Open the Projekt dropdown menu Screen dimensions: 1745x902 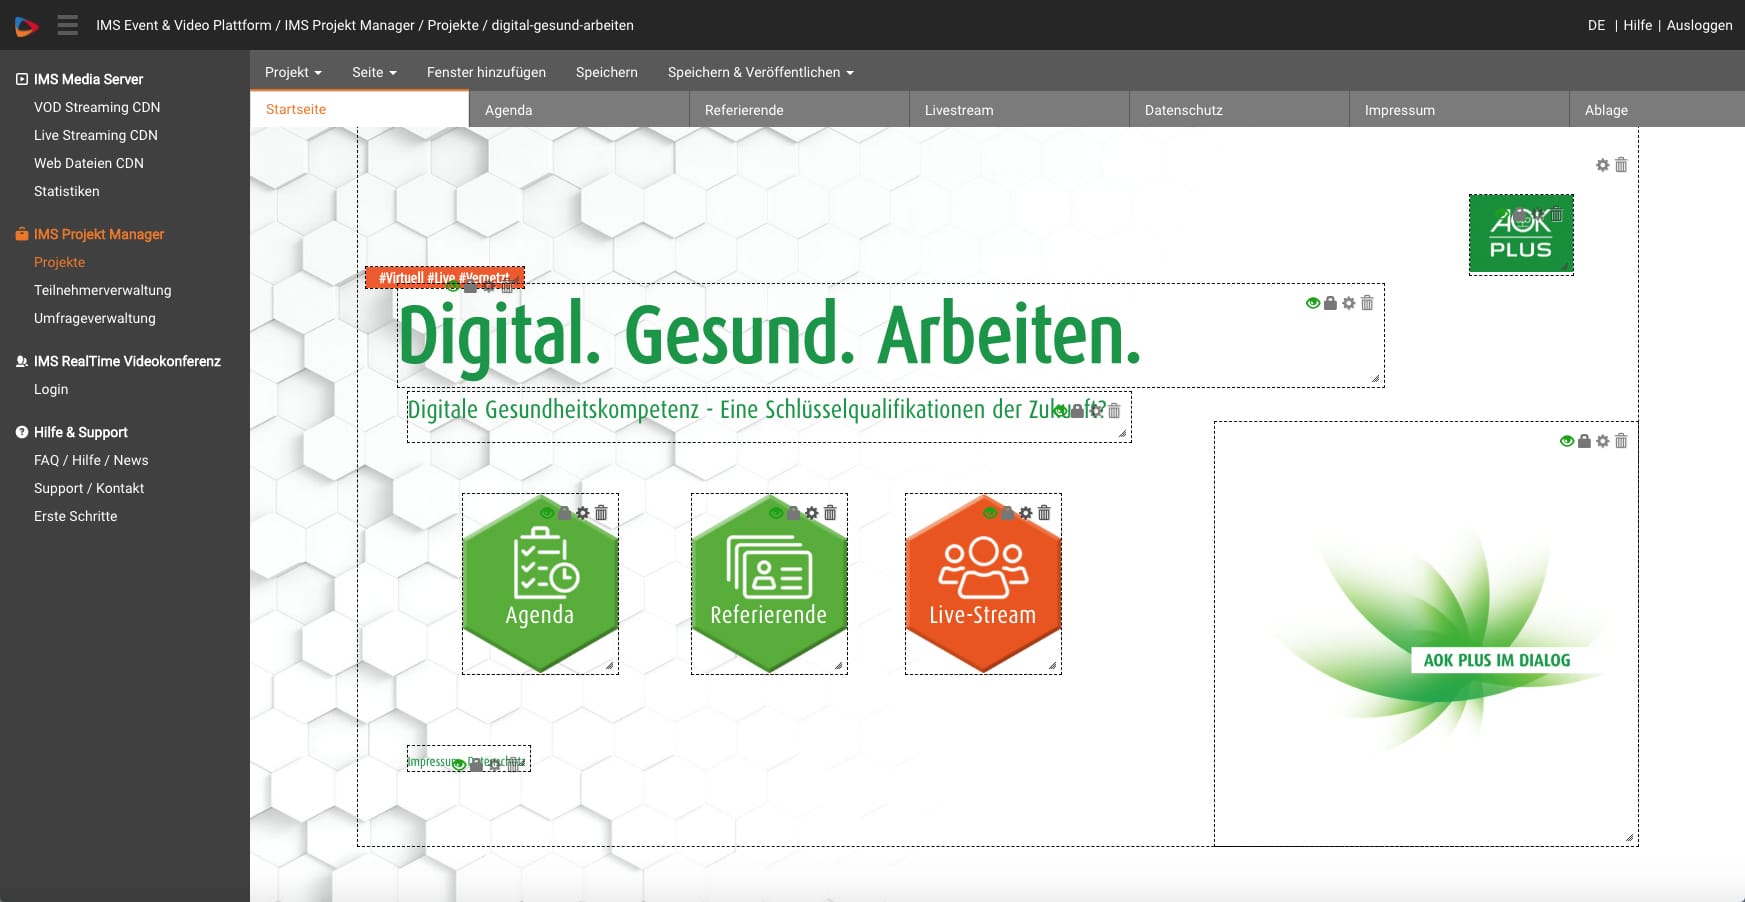(x=293, y=72)
